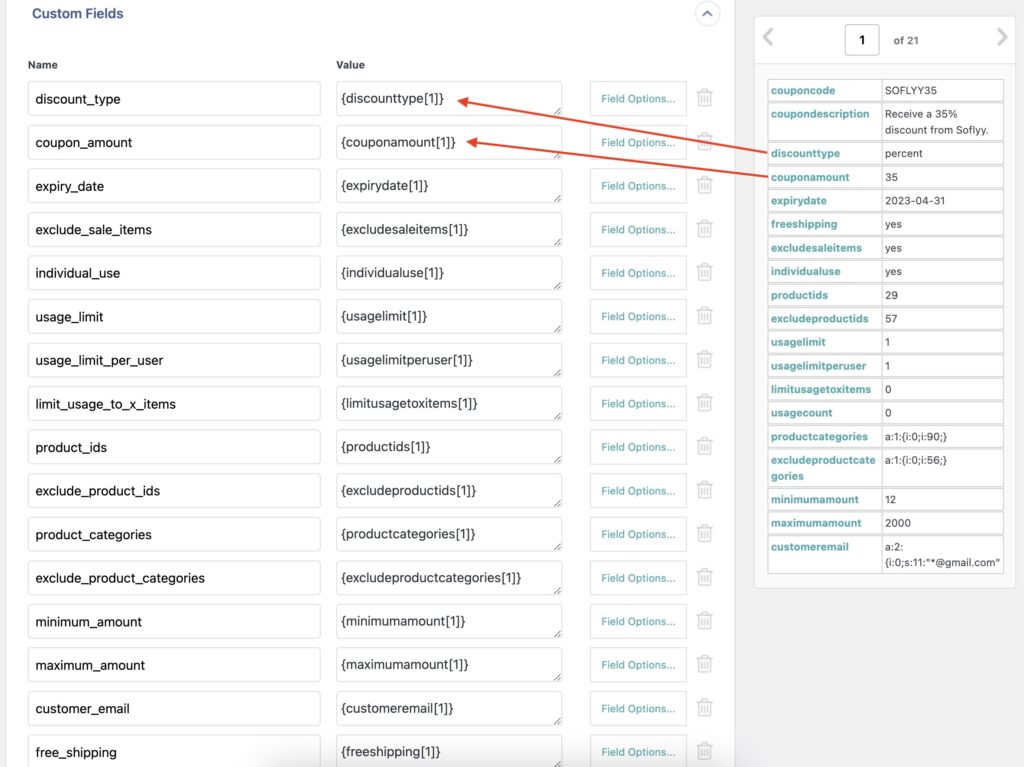Click the Value input for individual_use

[x=448, y=272]
